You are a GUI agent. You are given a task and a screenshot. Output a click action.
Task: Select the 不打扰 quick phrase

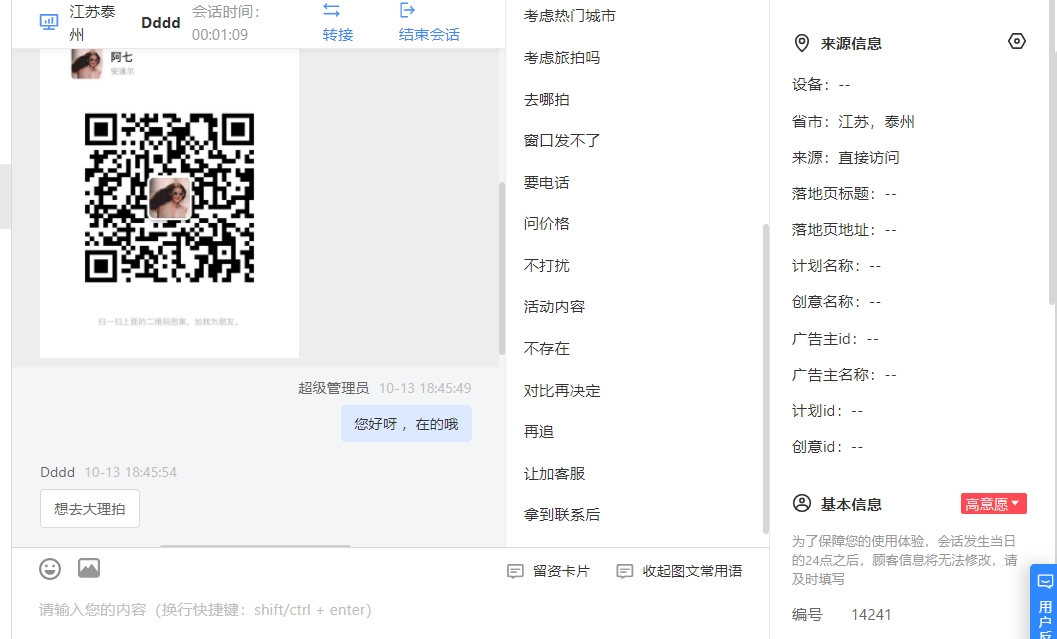tap(547, 266)
